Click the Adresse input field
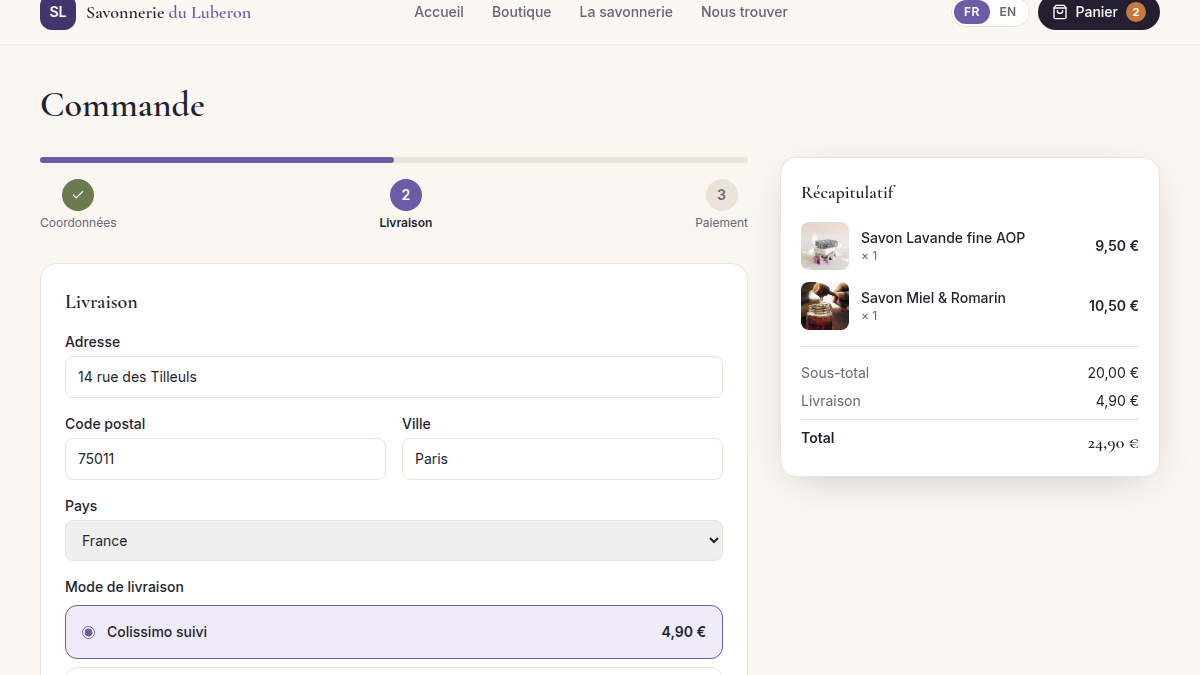Viewport: 1200px width, 675px height. (x=394, y=377)
